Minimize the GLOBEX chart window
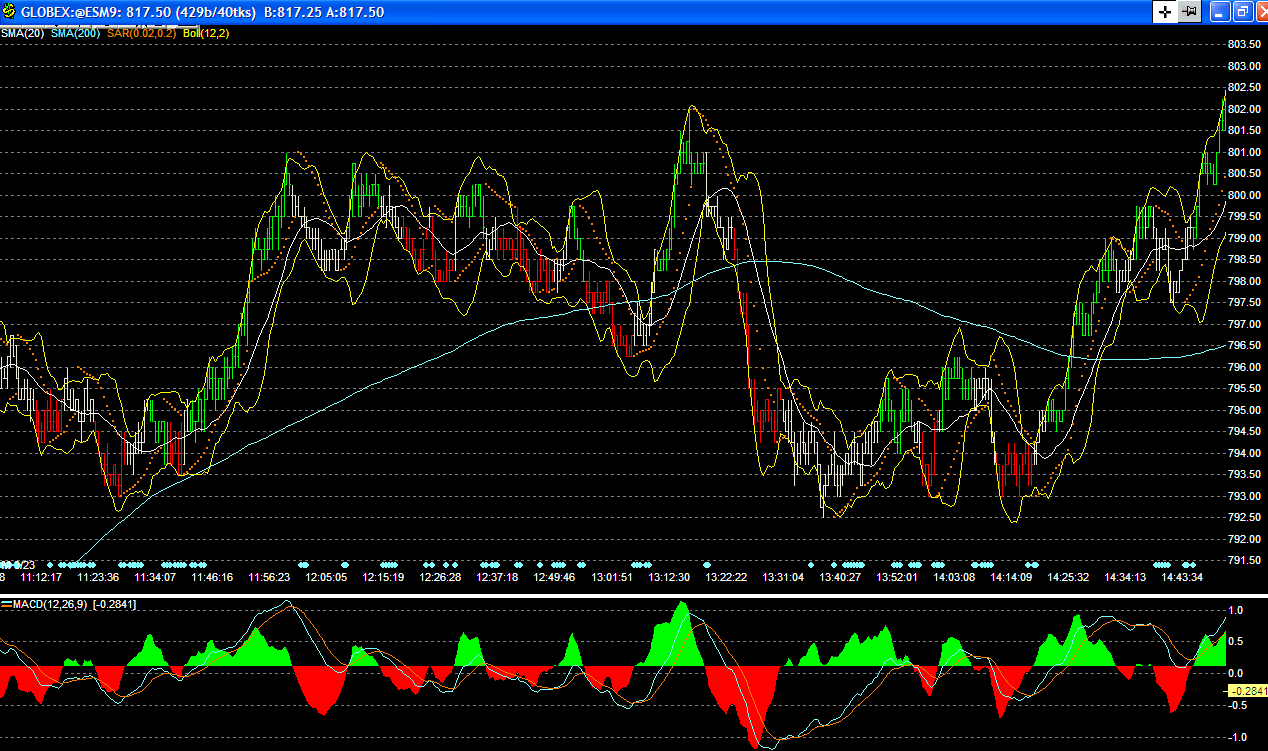This screenshot has width=1268, height=751. [1219, 12]
